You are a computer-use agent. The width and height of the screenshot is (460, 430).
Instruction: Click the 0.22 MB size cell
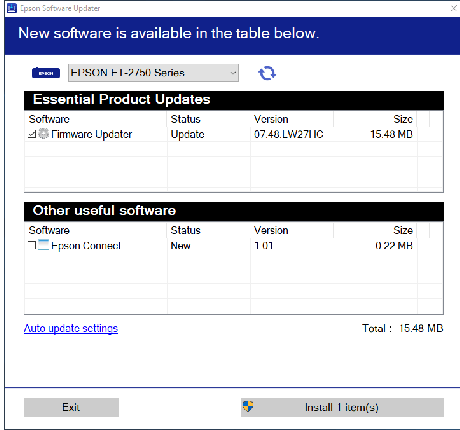click(x=394, y=246)
